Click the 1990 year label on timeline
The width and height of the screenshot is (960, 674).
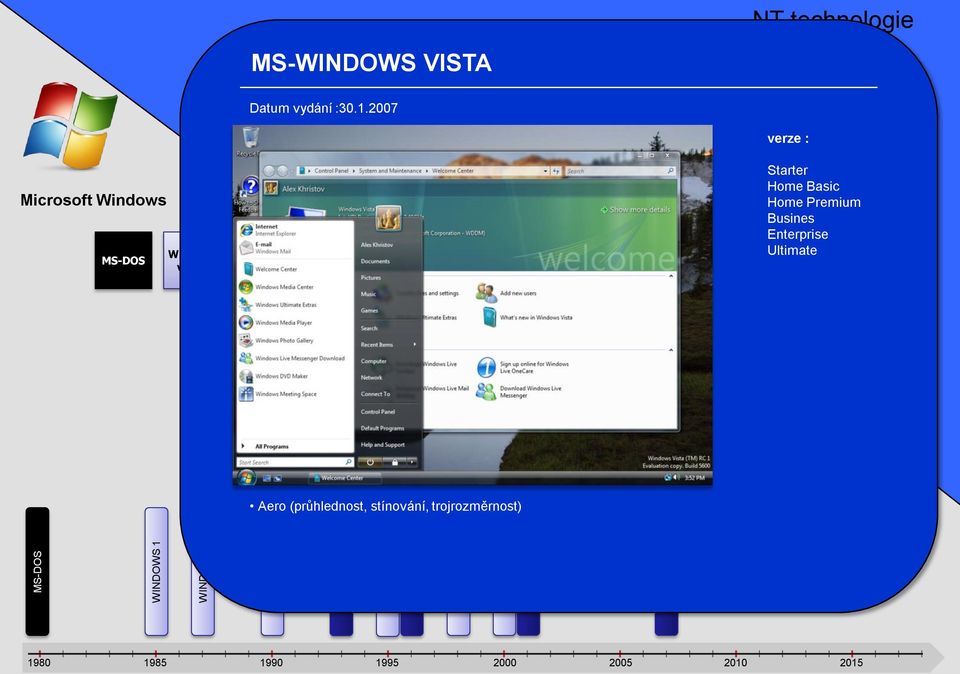tap(271, 662)
